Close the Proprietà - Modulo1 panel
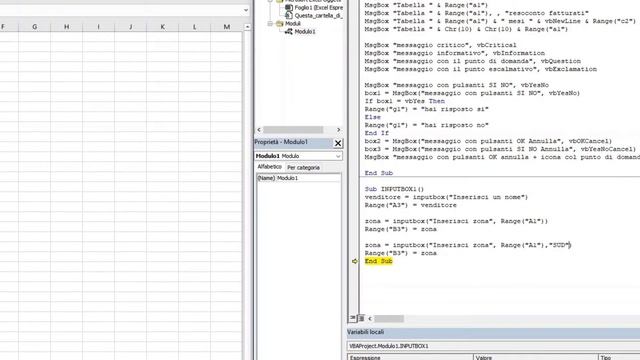 tap(338, 143)
